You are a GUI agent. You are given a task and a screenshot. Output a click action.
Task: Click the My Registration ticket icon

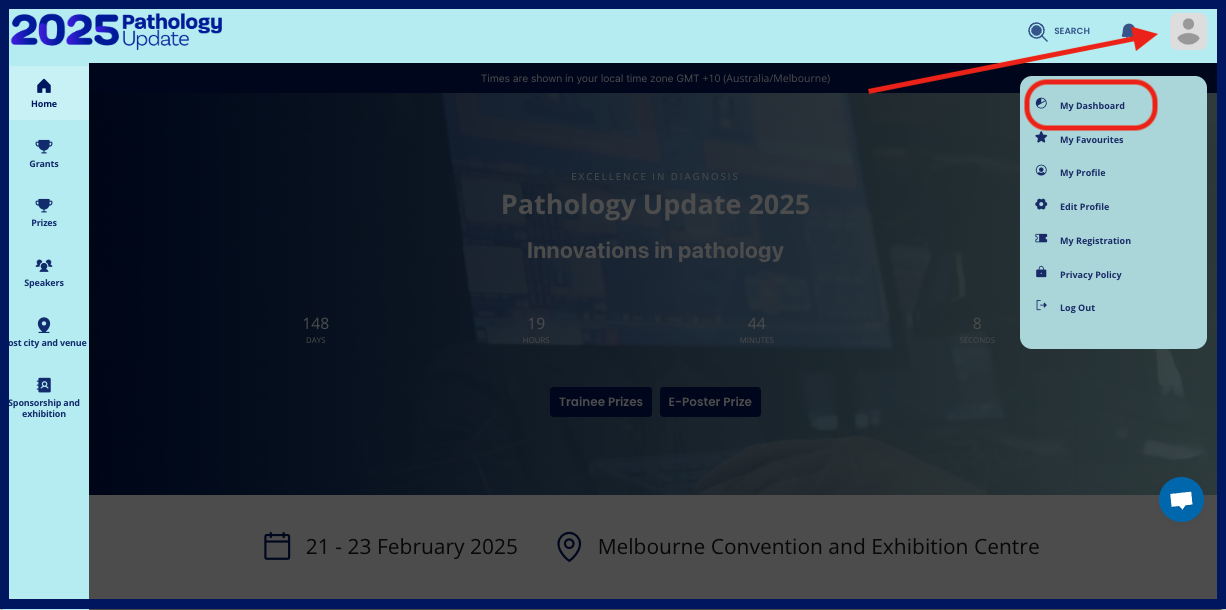(x=1041, y=239)
